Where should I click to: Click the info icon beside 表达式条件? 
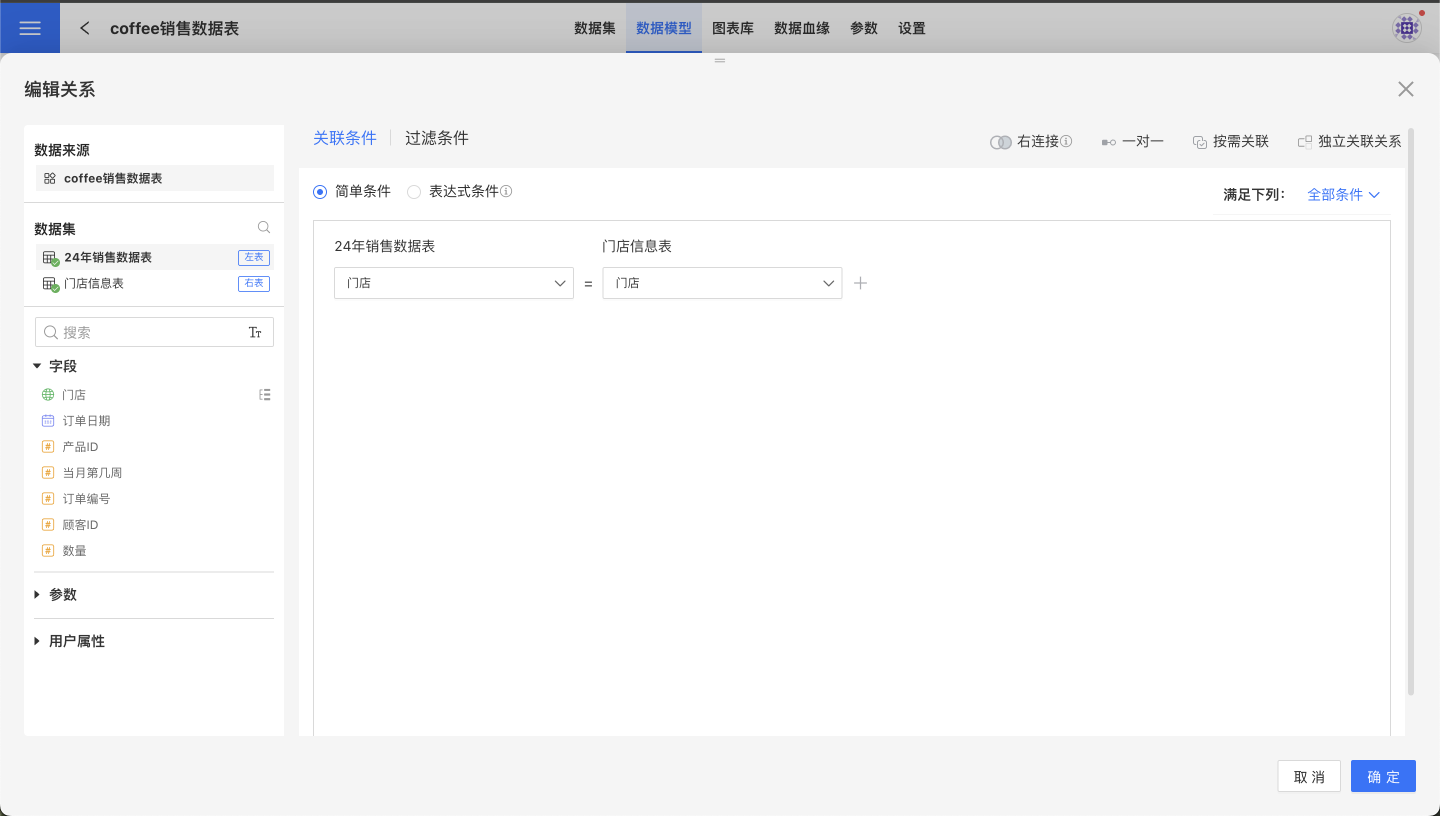(506, 191)
